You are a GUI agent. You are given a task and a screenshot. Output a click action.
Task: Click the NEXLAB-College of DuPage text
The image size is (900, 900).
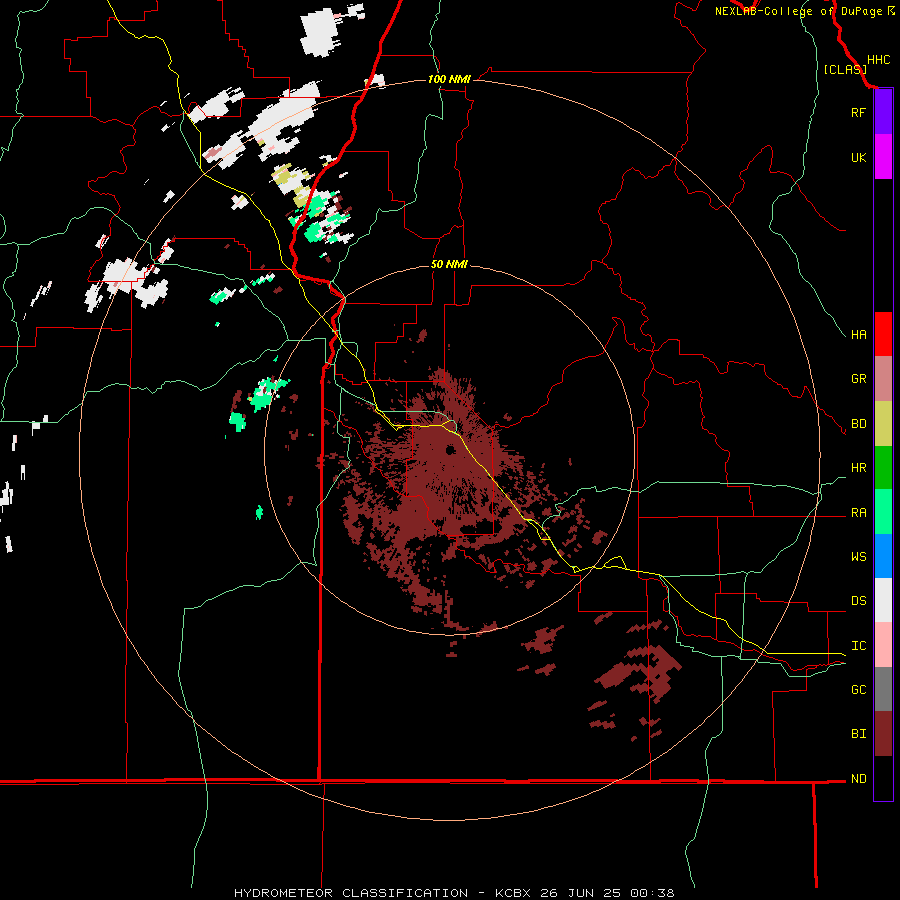tap(798, 11)
